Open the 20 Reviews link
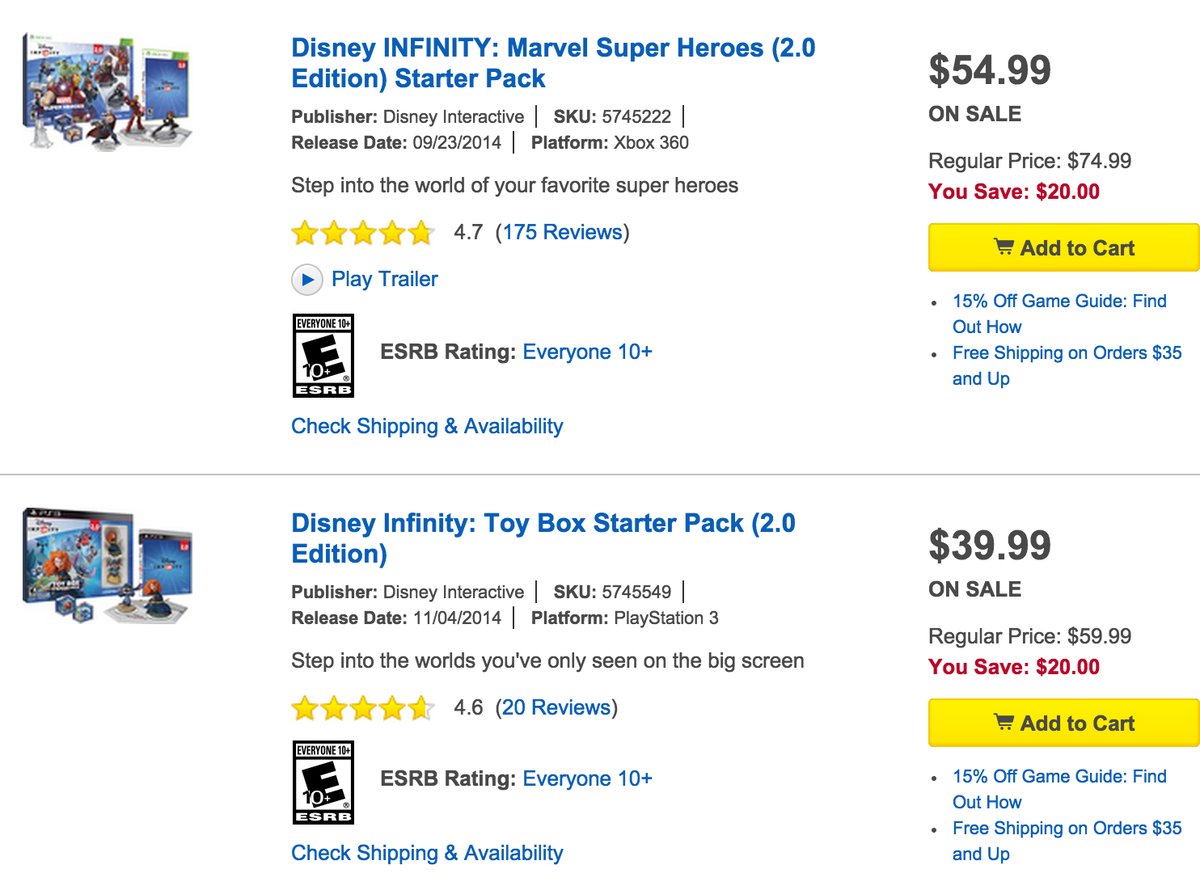This screenshot has width=1200, height=886. point(556,708)
